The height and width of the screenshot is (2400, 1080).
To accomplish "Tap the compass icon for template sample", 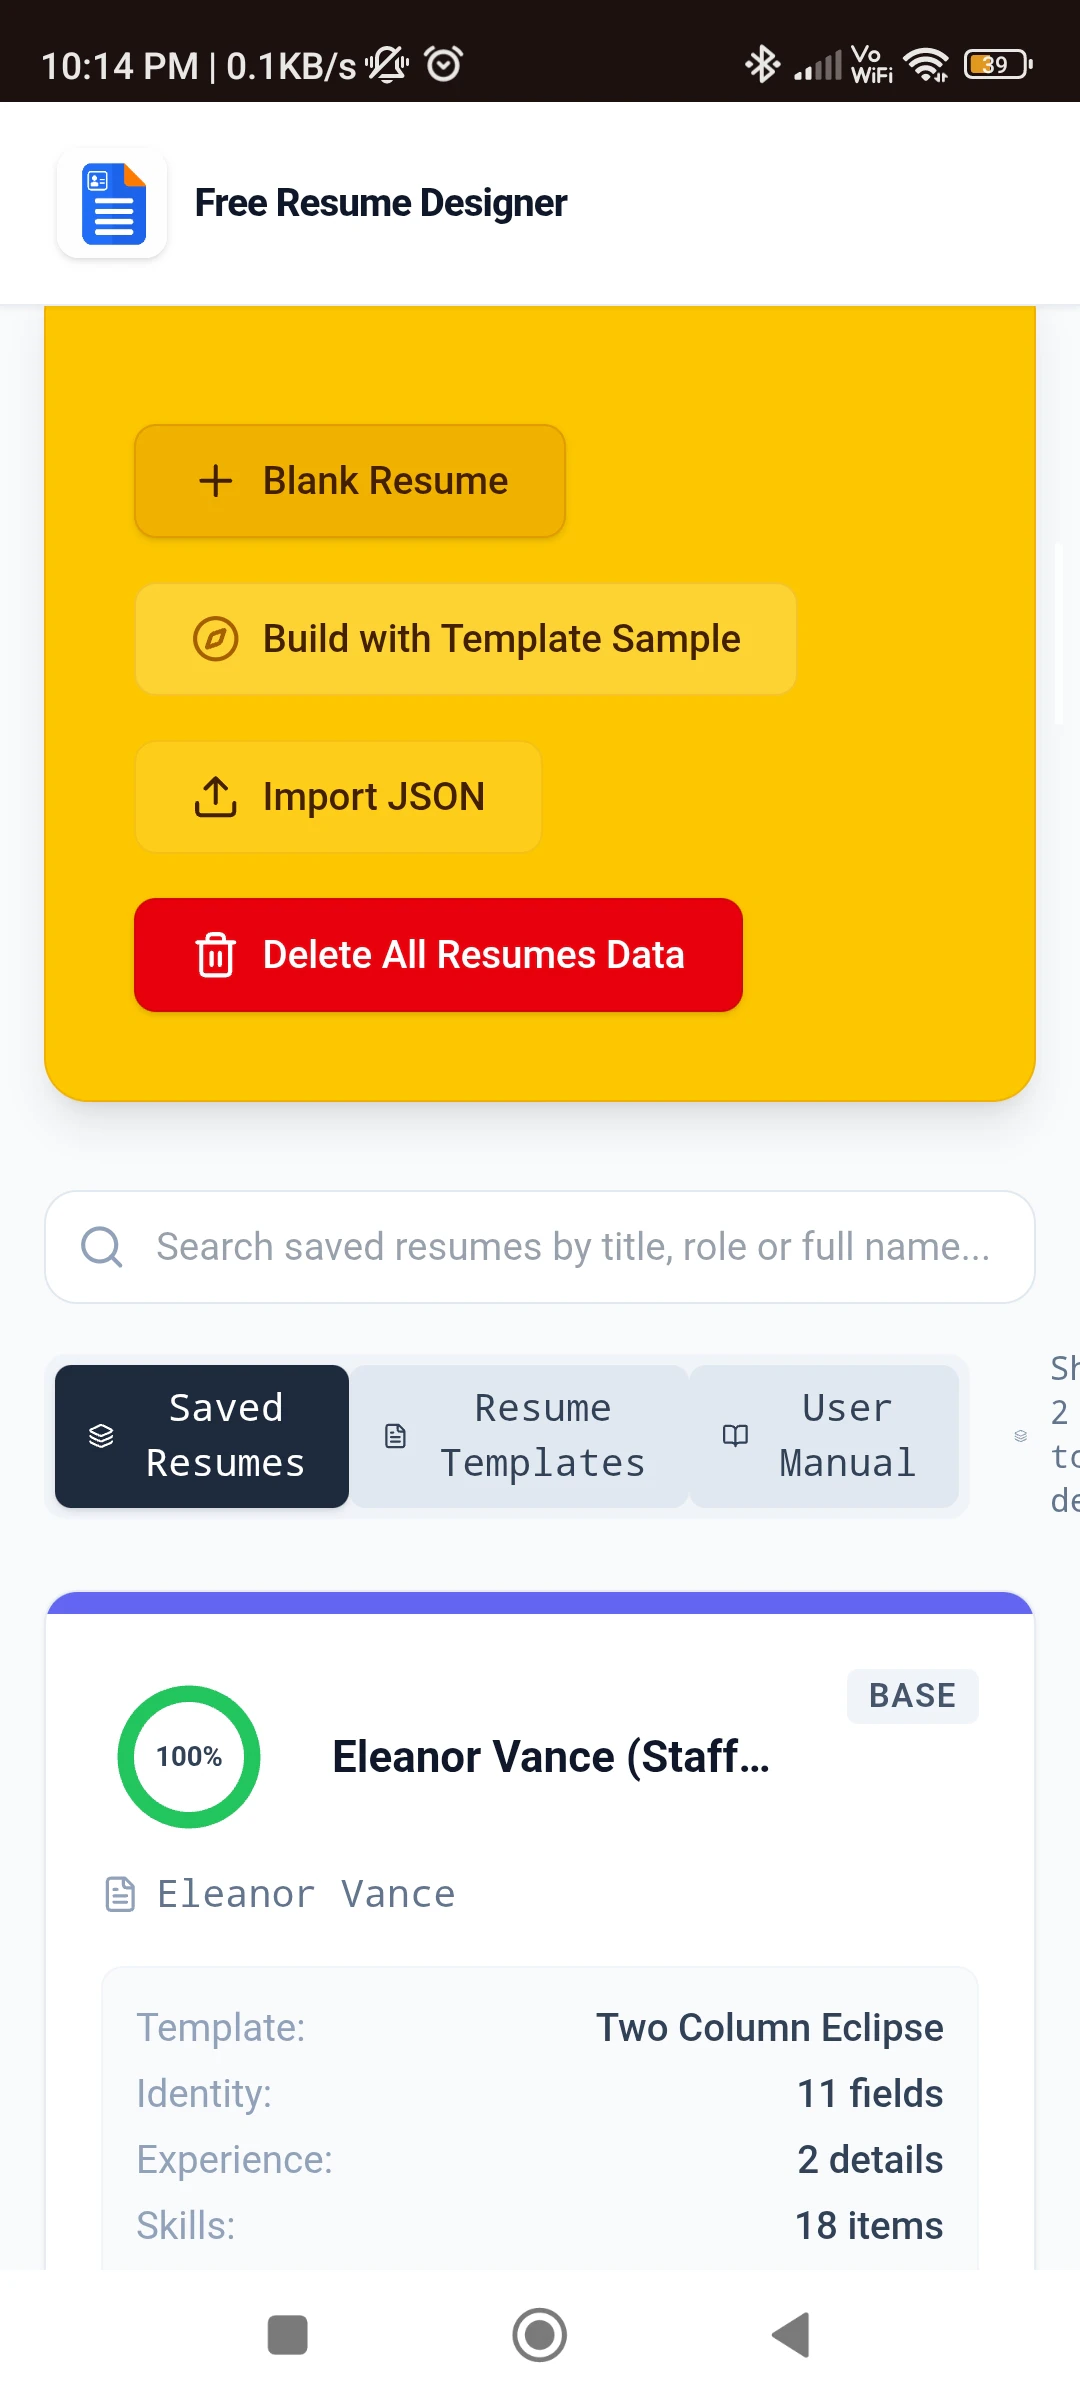I will click(x=215, y=639).
